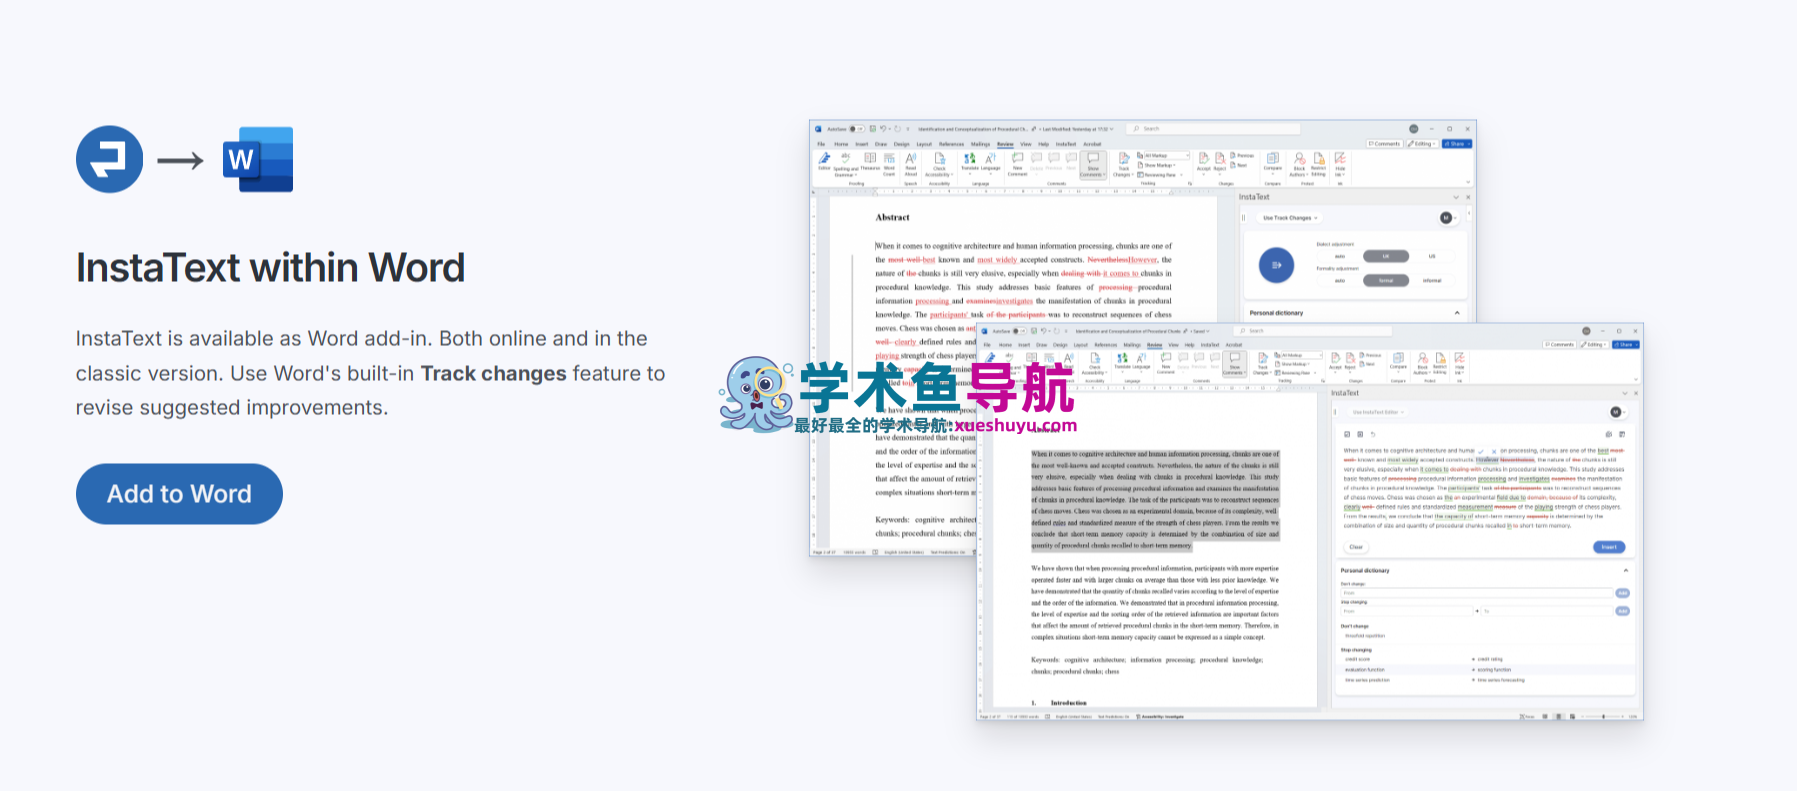Click Comments button in back Word window
The image size is (1797, 791).
coord(1385,144)
